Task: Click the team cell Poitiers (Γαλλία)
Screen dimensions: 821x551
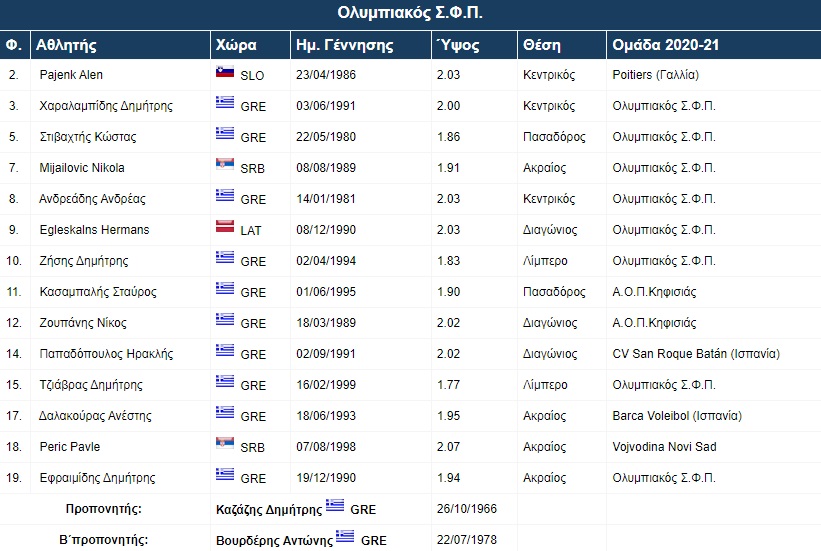Action: pyautogui.click(x=656, y=75)
